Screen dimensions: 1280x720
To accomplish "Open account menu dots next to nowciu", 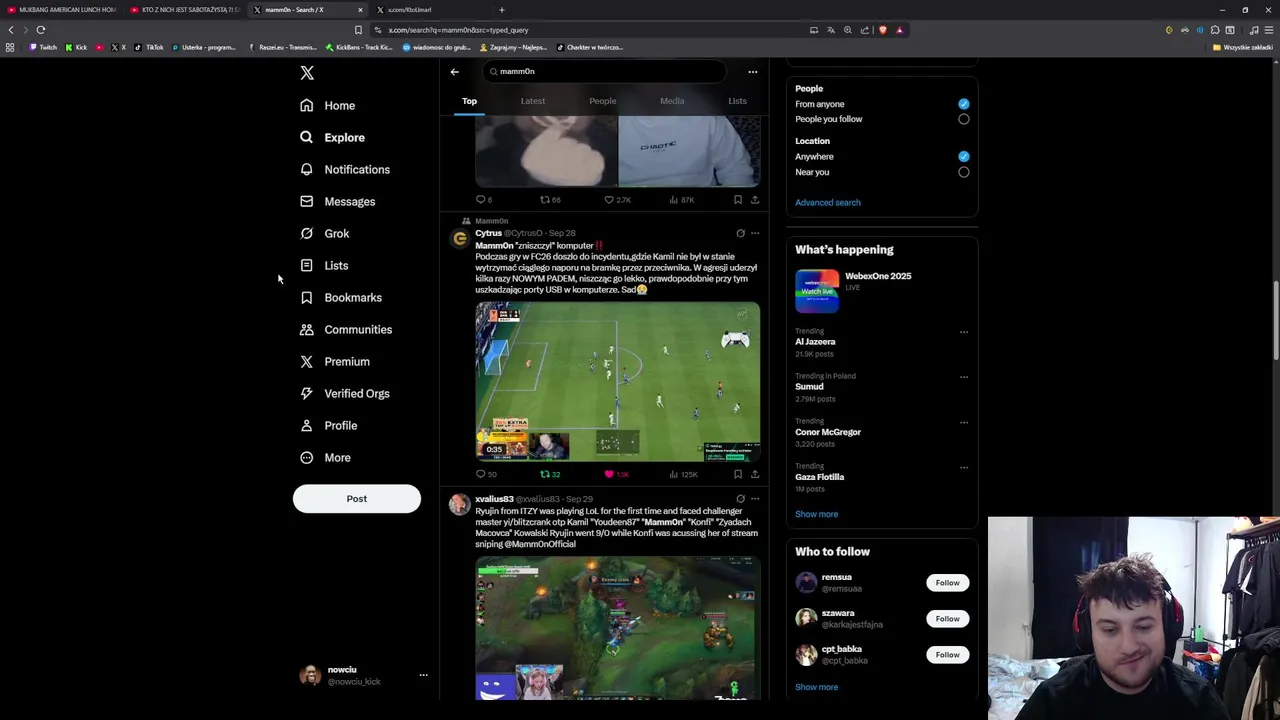I will click(424, 675).
